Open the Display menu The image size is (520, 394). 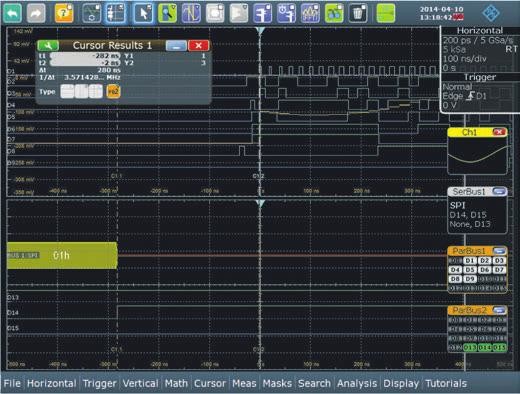pyautogui.click(x=401, y=383)
